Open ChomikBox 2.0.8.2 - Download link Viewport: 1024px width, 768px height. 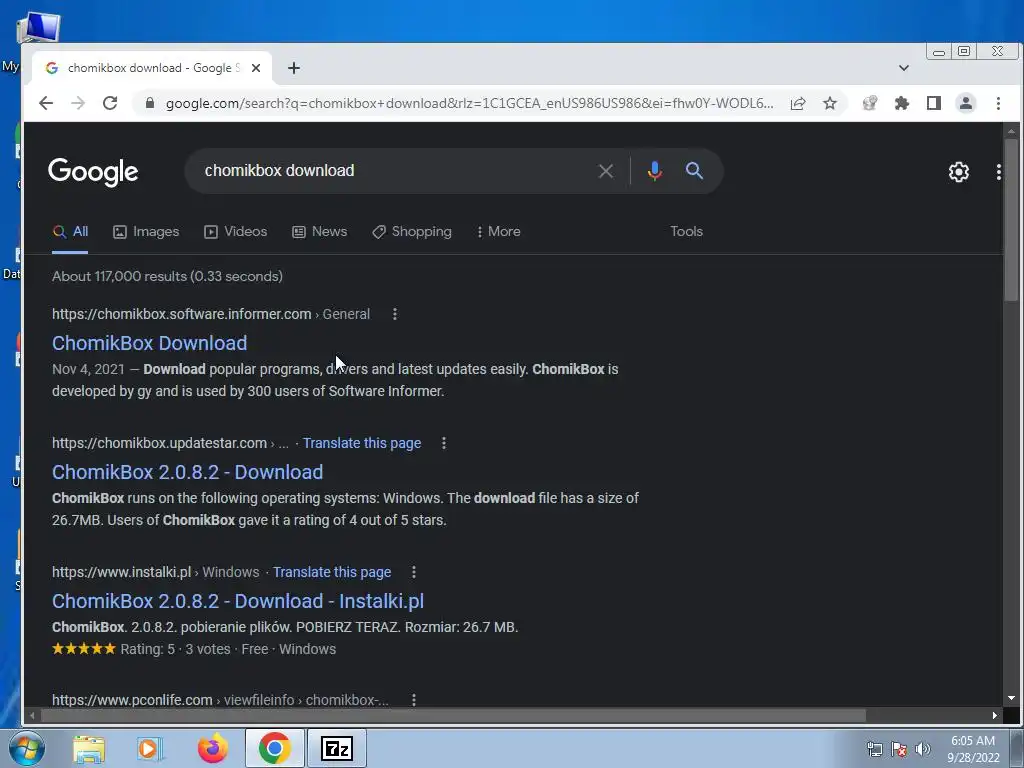187,472
